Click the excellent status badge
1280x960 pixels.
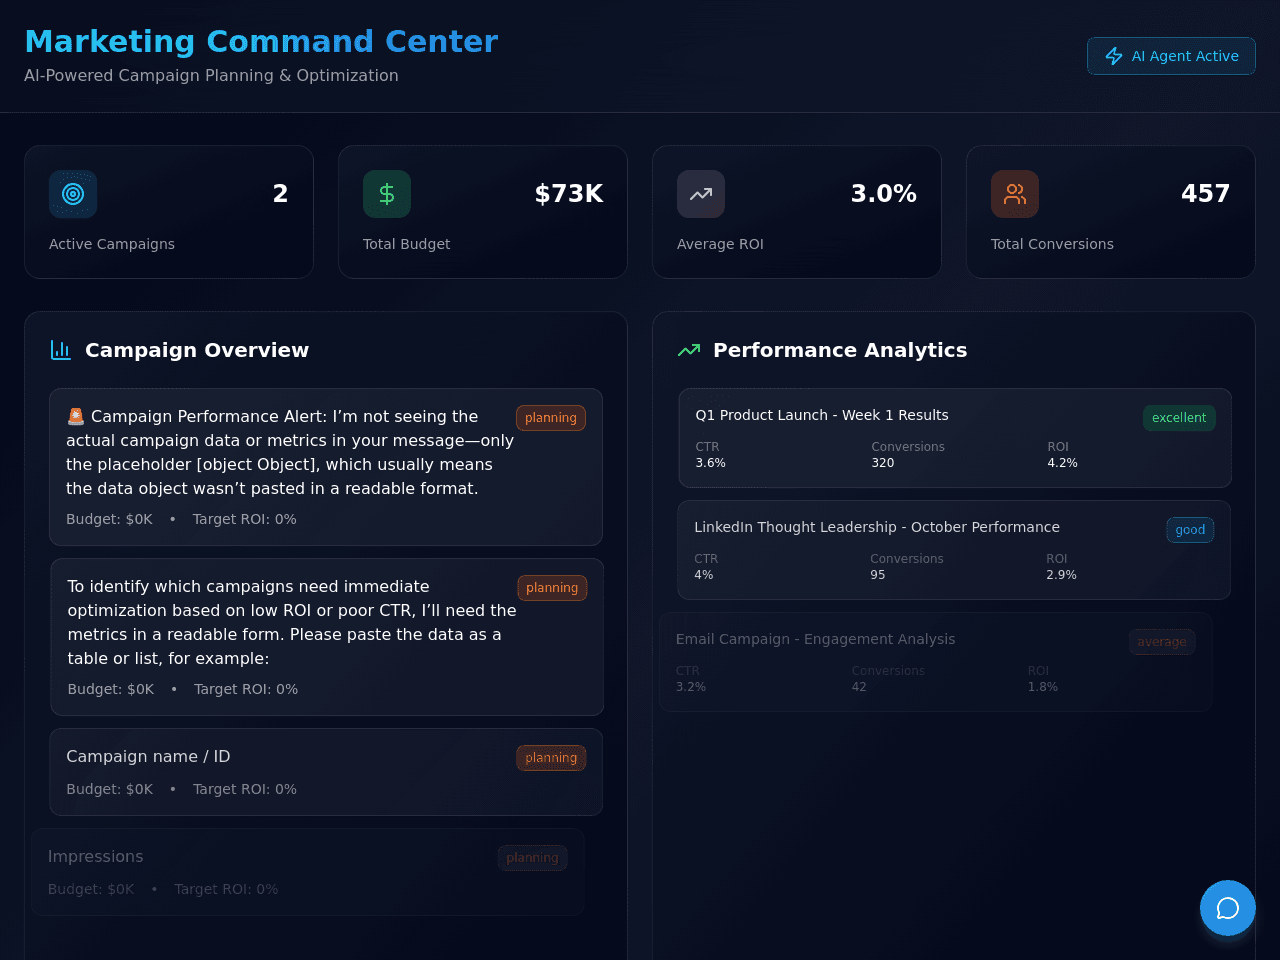pos(1179,418)
